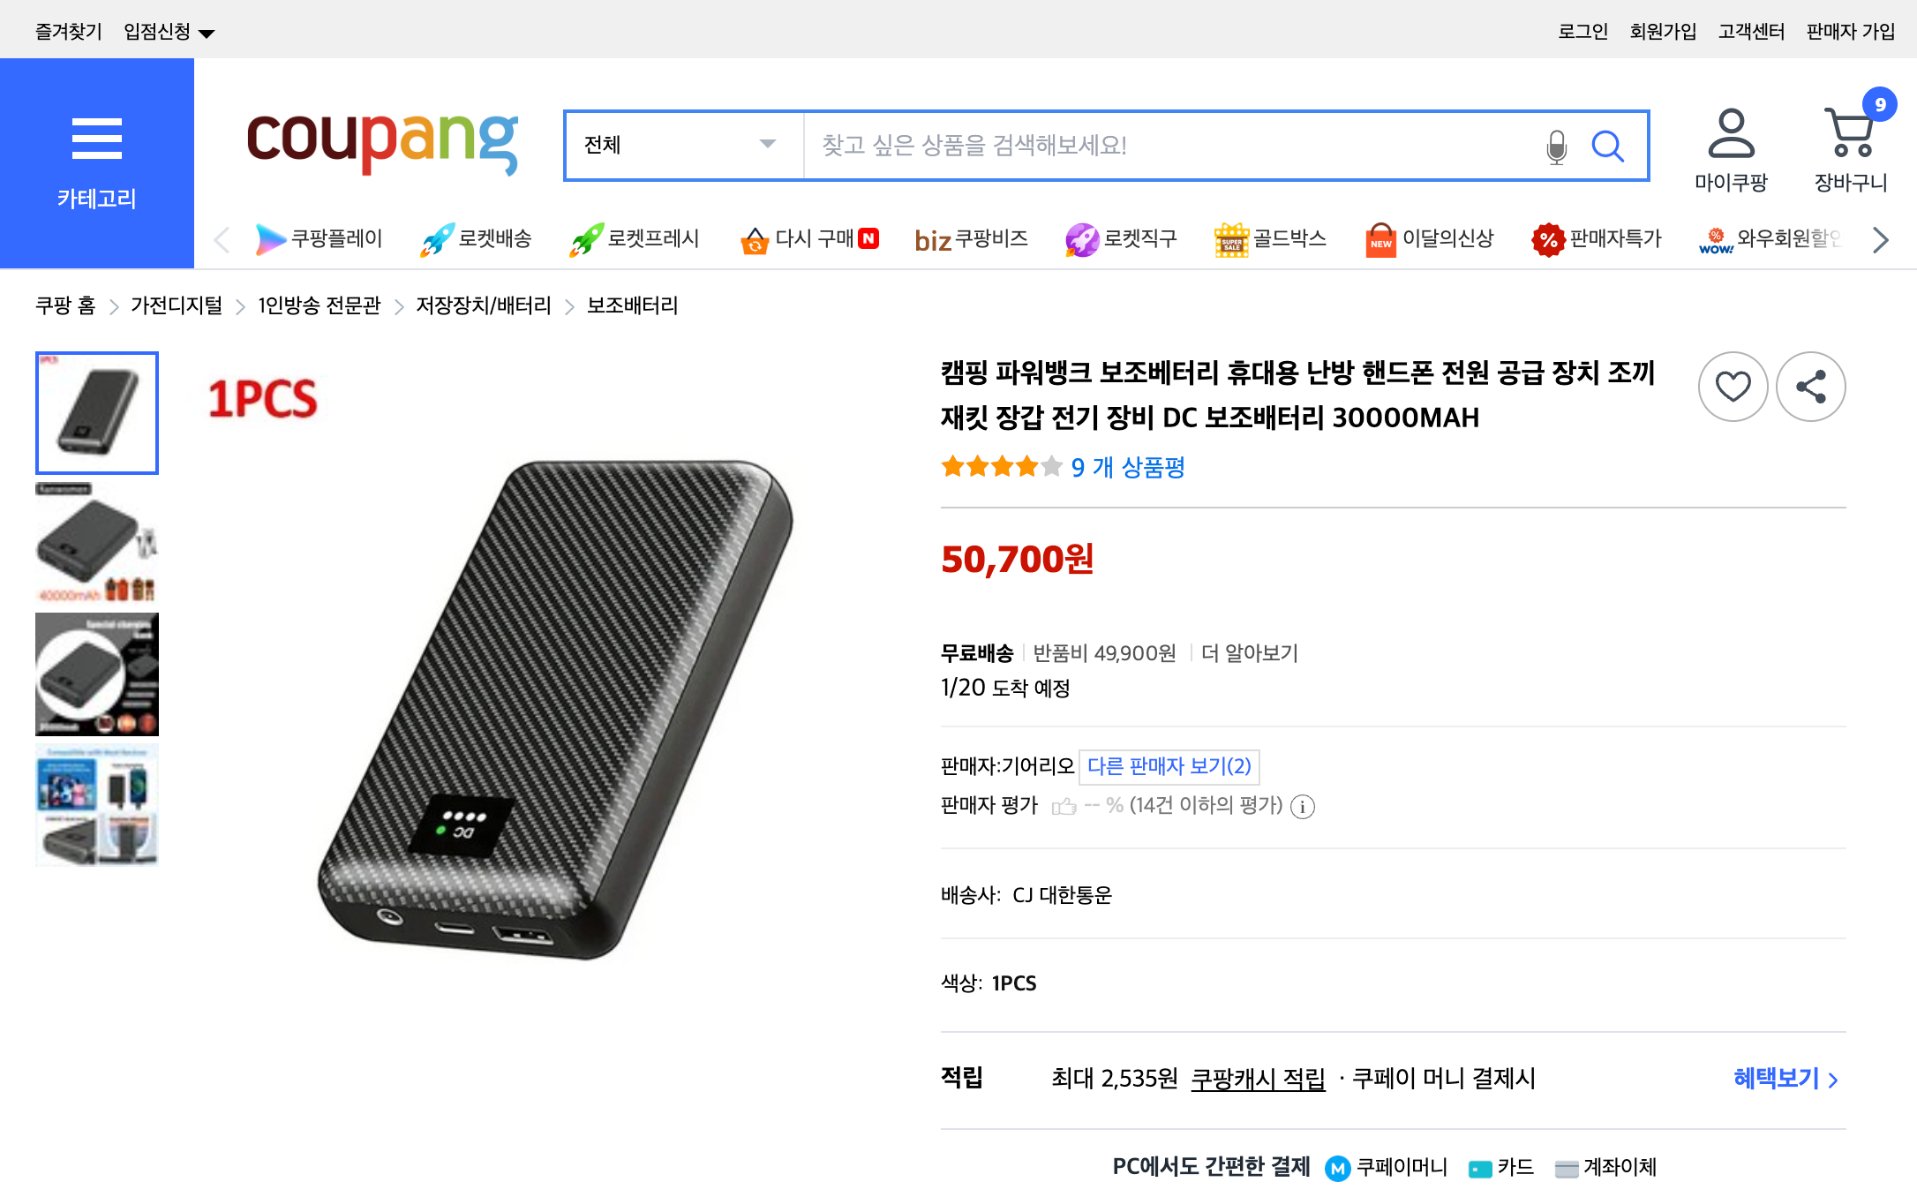1917x1197 pixels.
Task: Go to 가전디지털 in the breadcrumb
Action: click(178, 305)
